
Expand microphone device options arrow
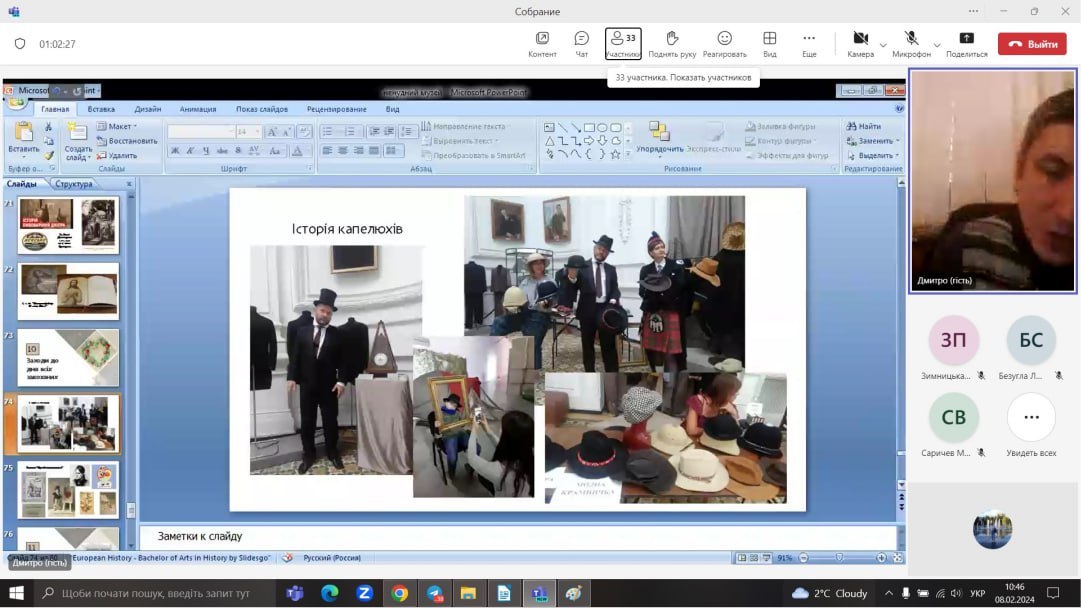pyautogui.click(x=937, y=45)
